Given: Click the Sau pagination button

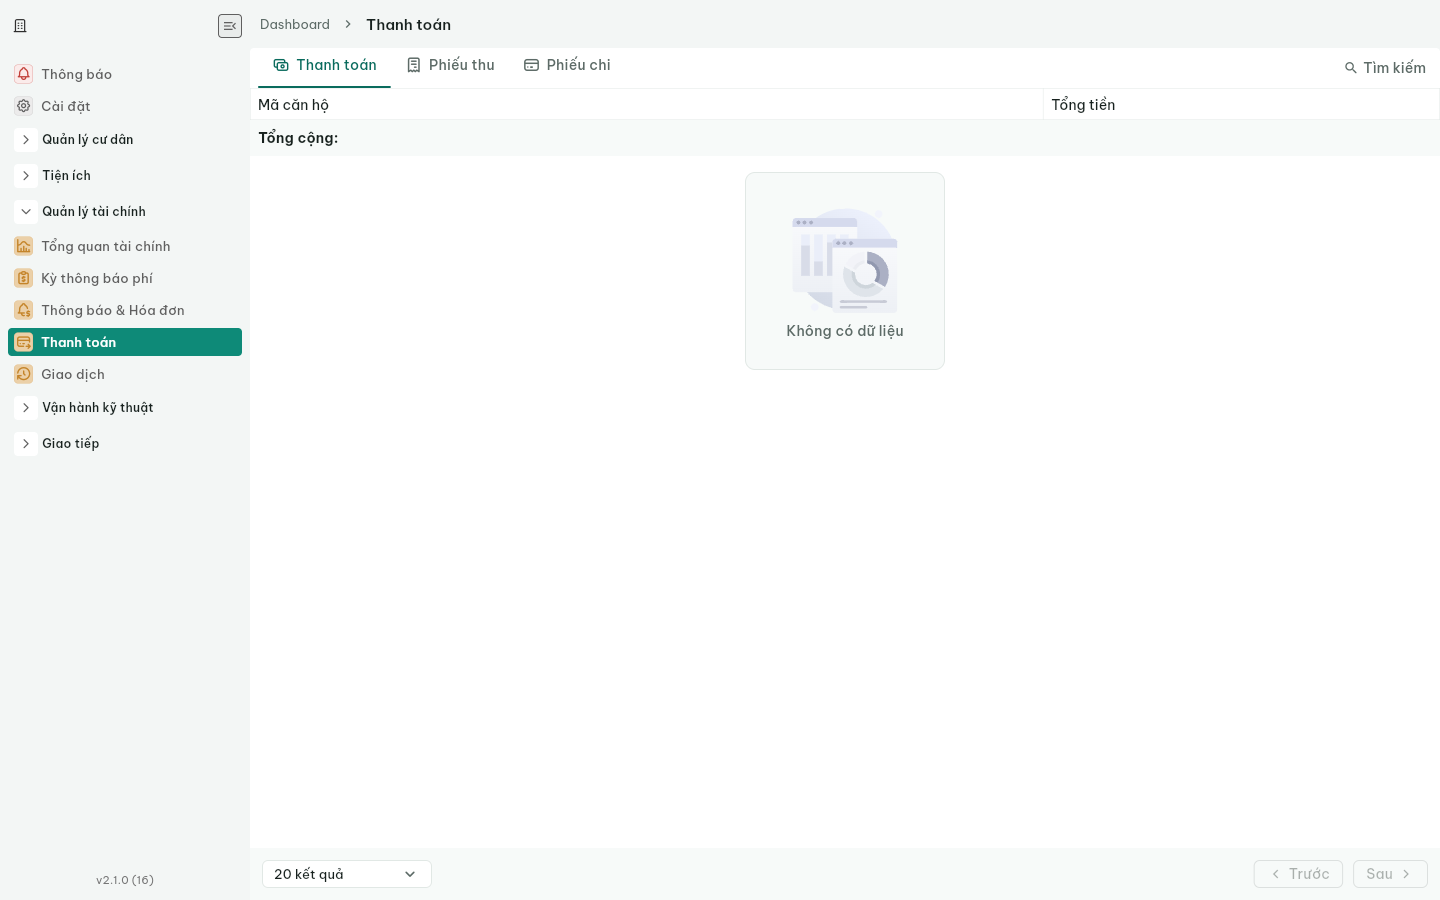Looking at the screenshot, I should tap(1390, 874).
